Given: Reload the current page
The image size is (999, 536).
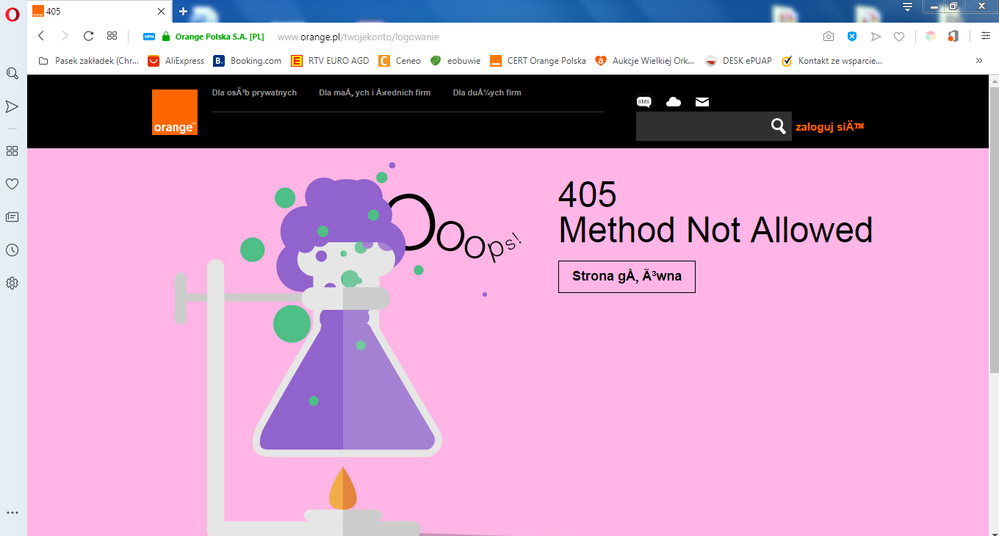Looking at the screenshot, I should (x=89, y=36).
